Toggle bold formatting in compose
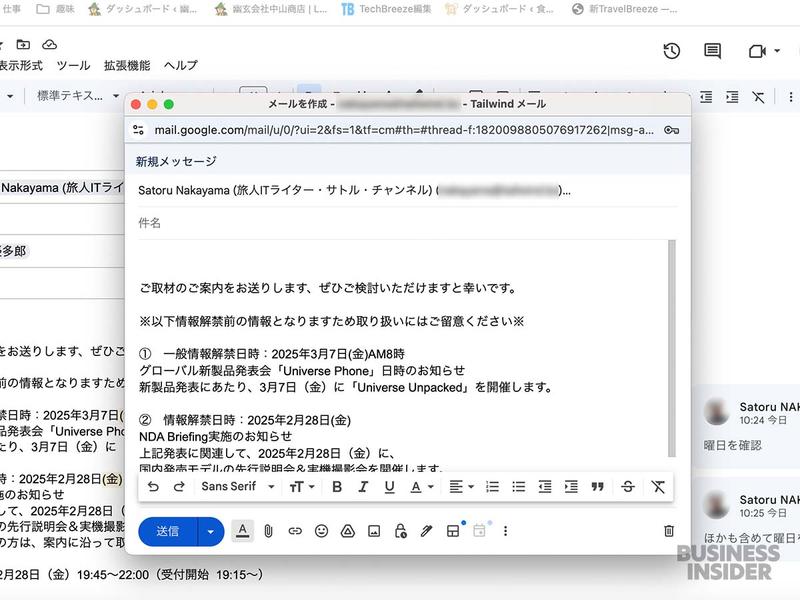This screenshot has width=800, height=600. 337,487
